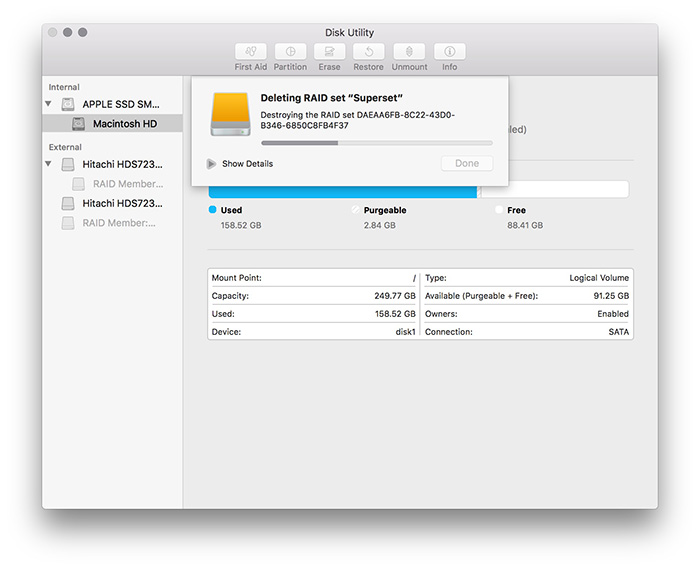Click the External section header

click(x=65, y=147)
